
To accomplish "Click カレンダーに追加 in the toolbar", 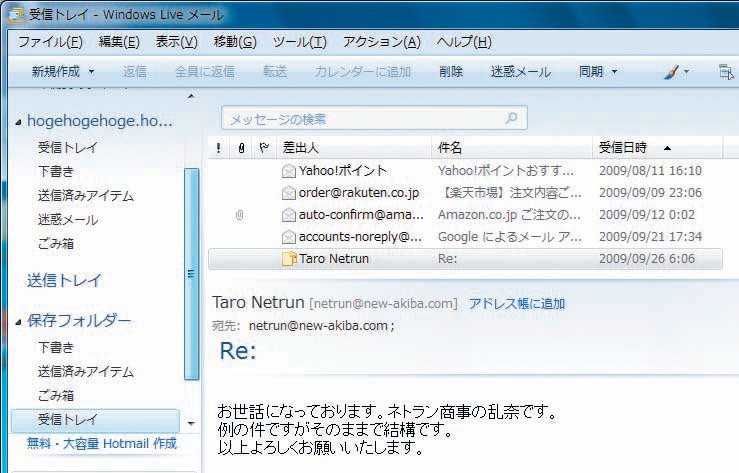I will (x=362, y=72).
